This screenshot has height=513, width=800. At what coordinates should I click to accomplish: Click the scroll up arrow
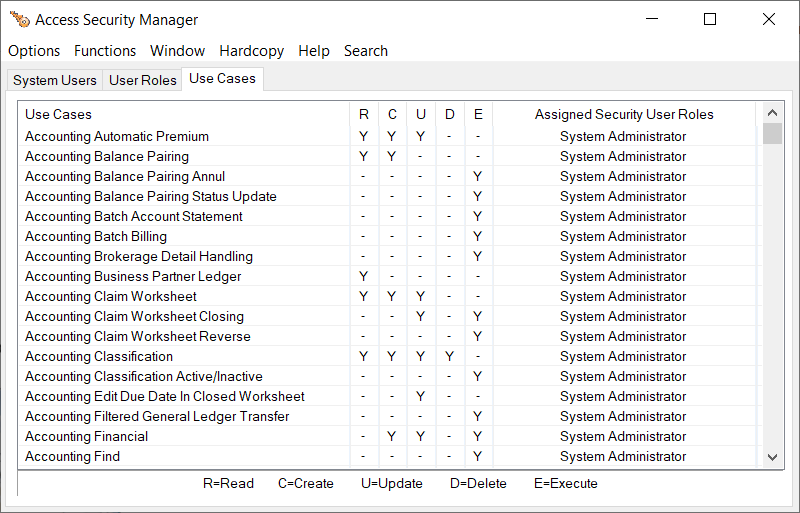click(x=772, y=113)
